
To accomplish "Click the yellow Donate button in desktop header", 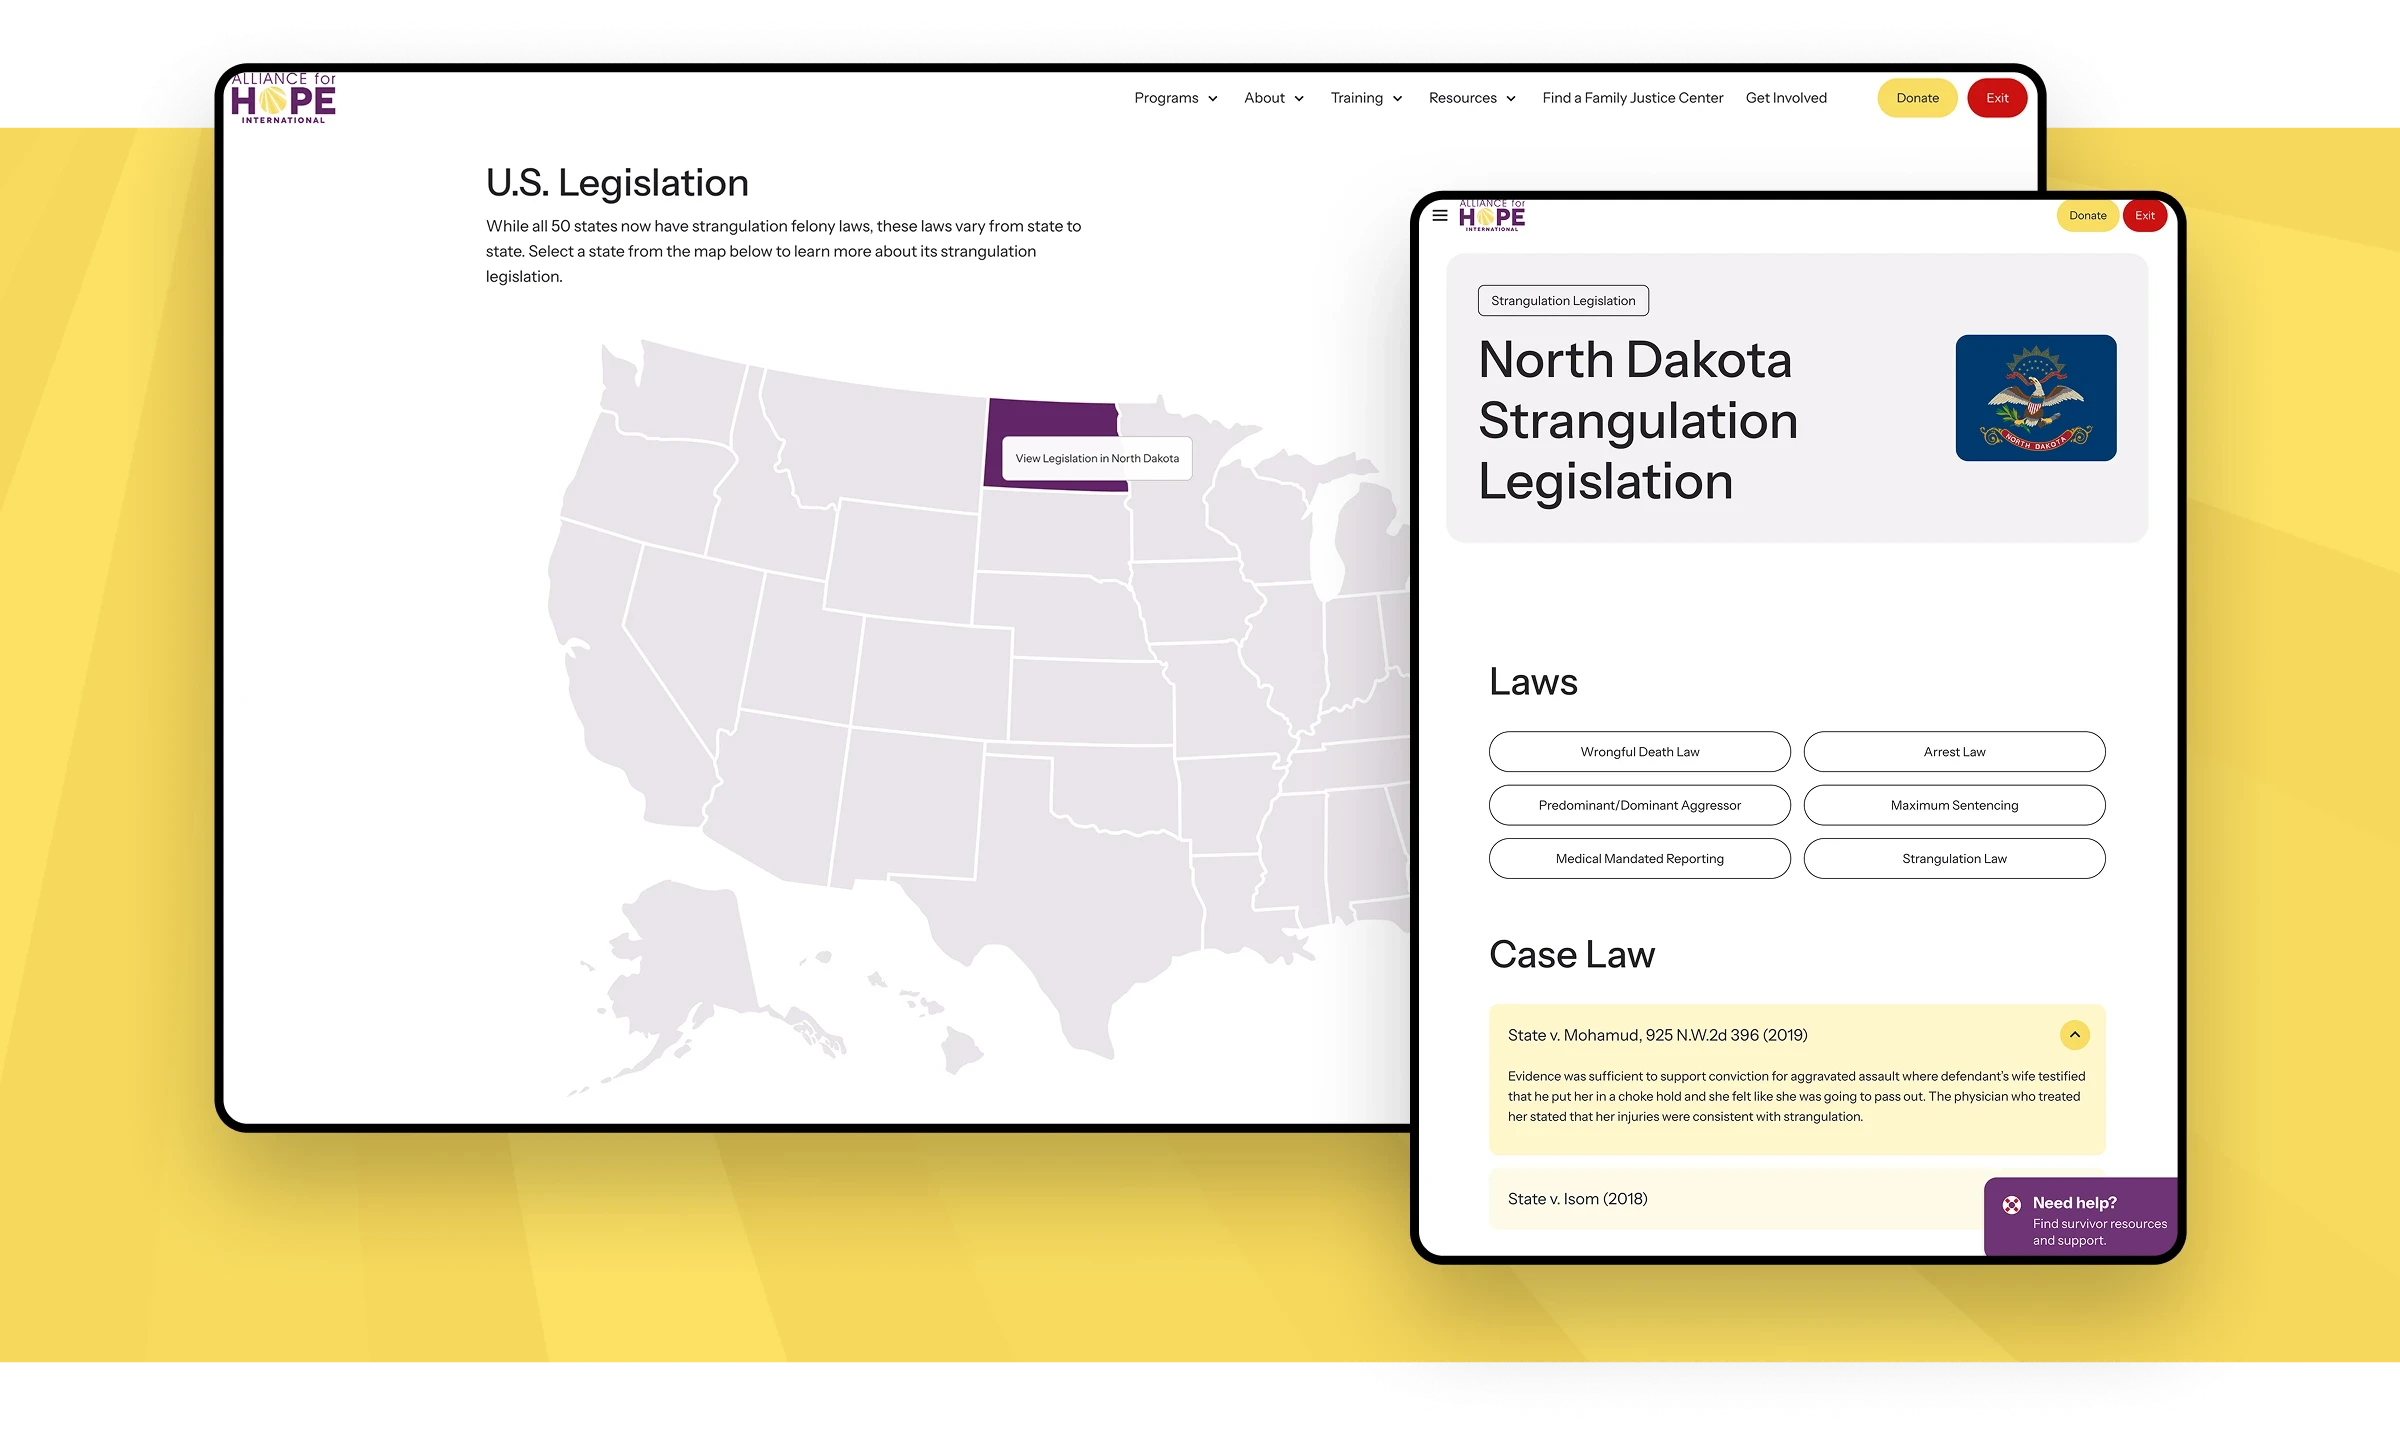I will tap(1916, 98).
